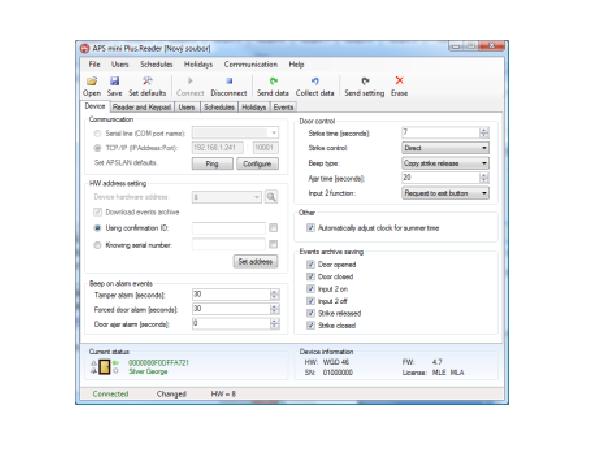
Task: Click the Send setting toolbar icon
Action: 364,81
